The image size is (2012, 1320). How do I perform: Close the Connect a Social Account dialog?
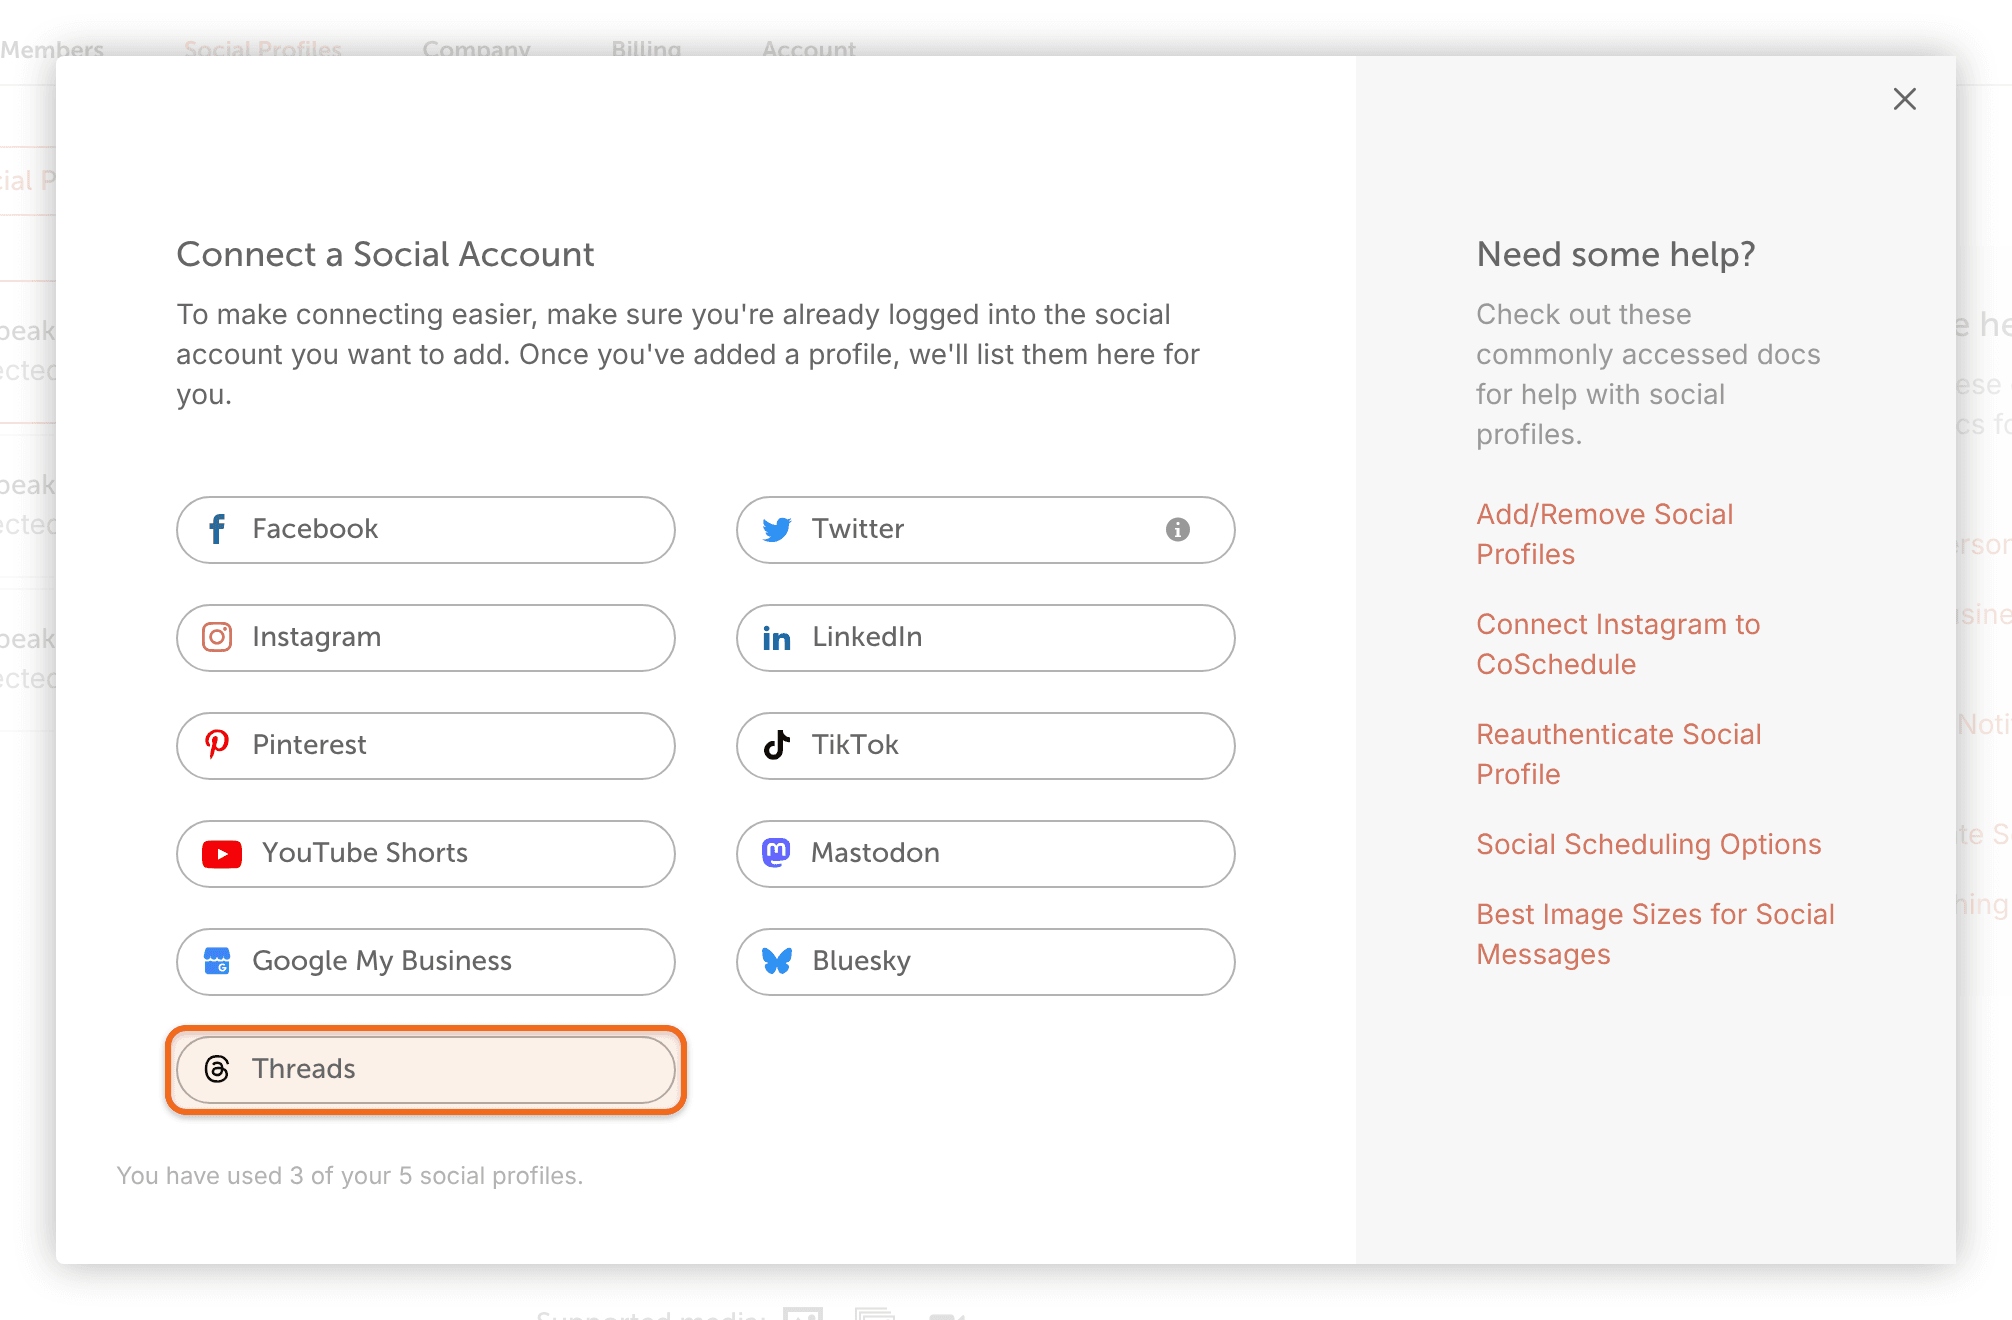coord(1905,99)
